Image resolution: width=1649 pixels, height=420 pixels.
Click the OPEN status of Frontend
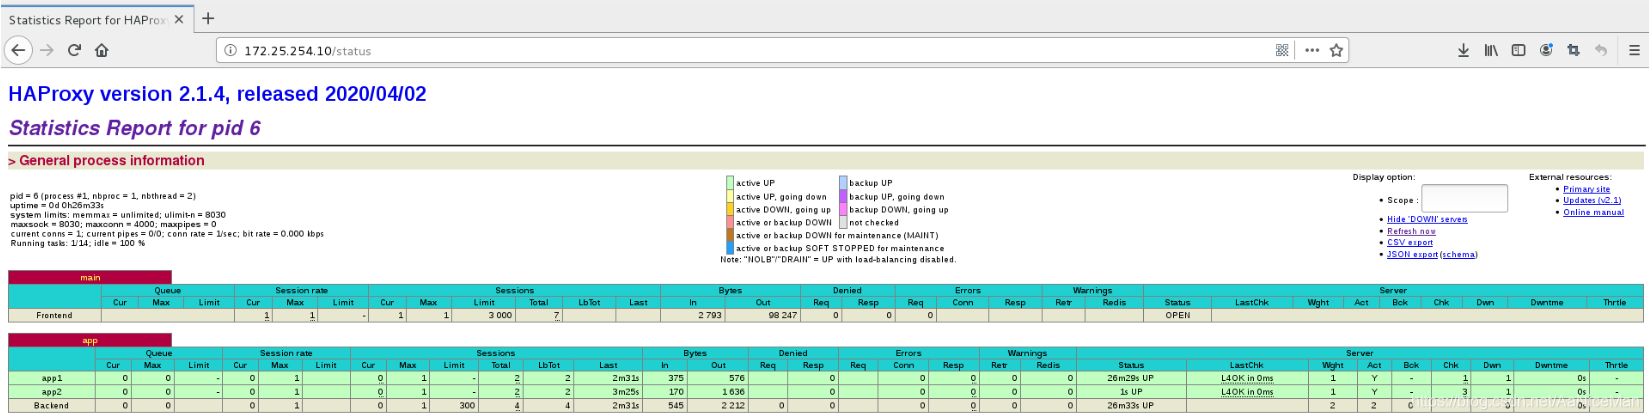point(1178,315)
